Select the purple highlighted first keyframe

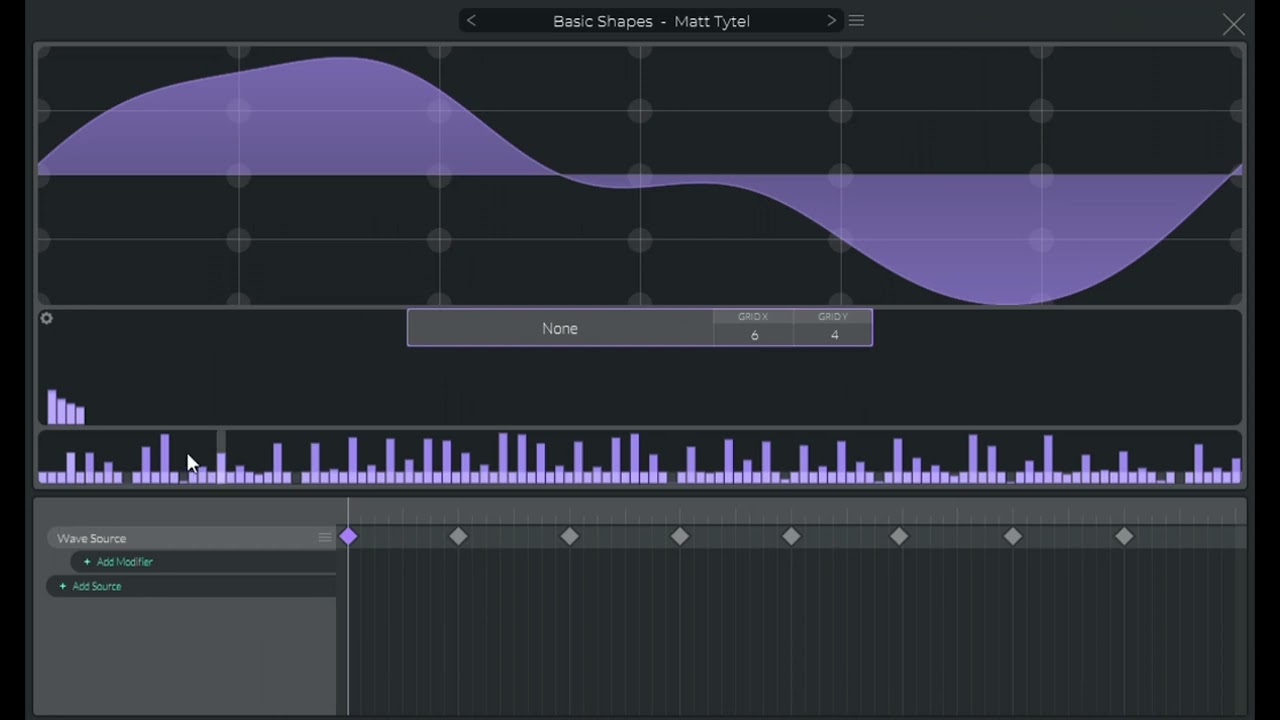pyautogui.click(x=348, y=537)
